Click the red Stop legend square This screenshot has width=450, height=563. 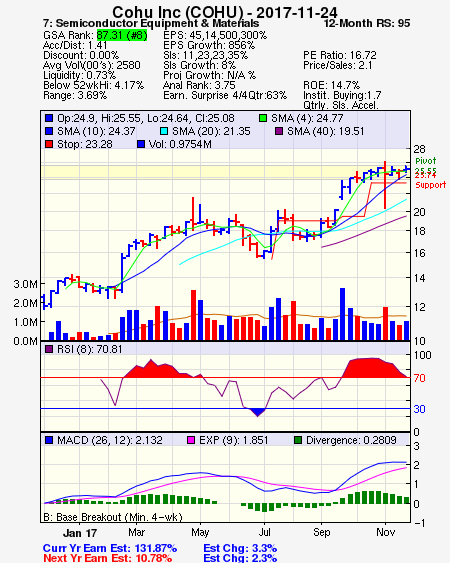(x=49, y=144)
